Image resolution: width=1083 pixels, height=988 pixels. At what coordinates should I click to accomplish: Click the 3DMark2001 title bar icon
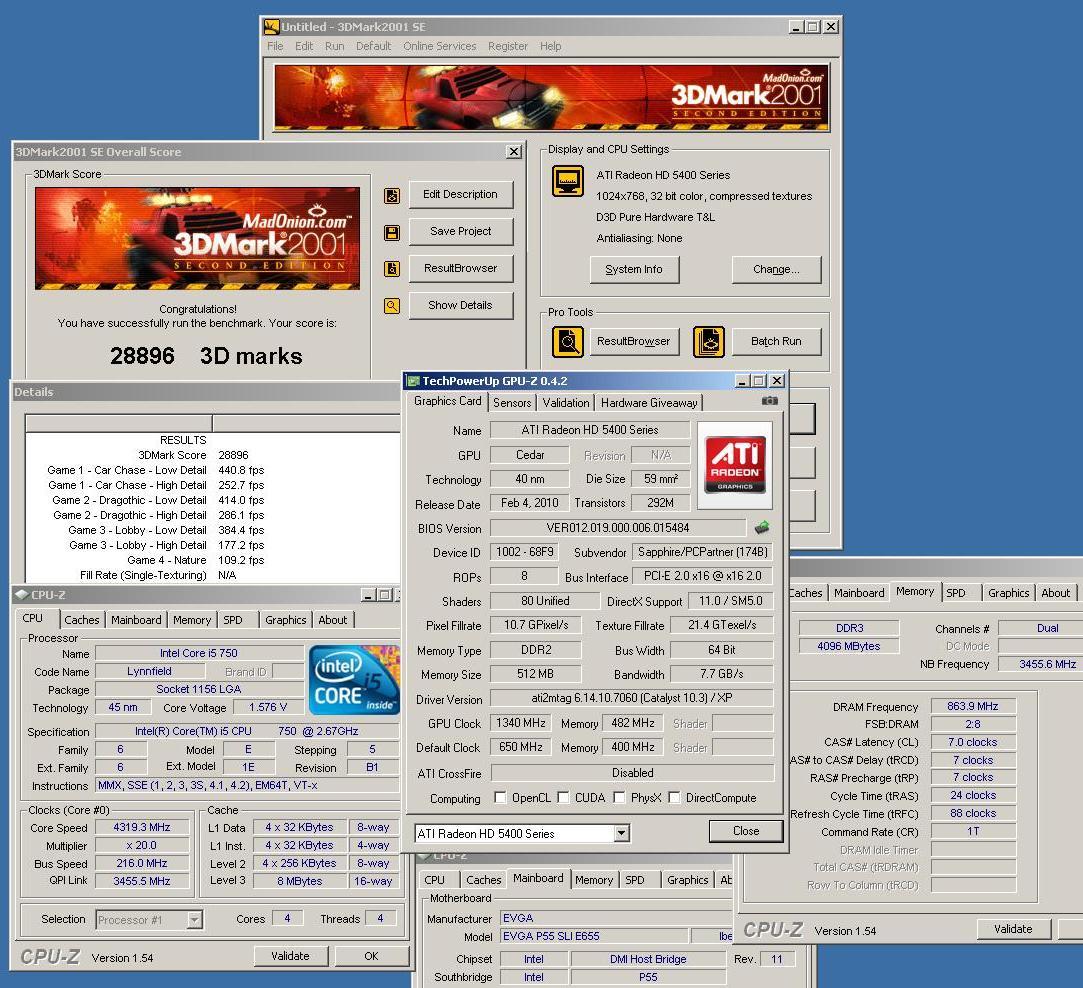point(271,27)
